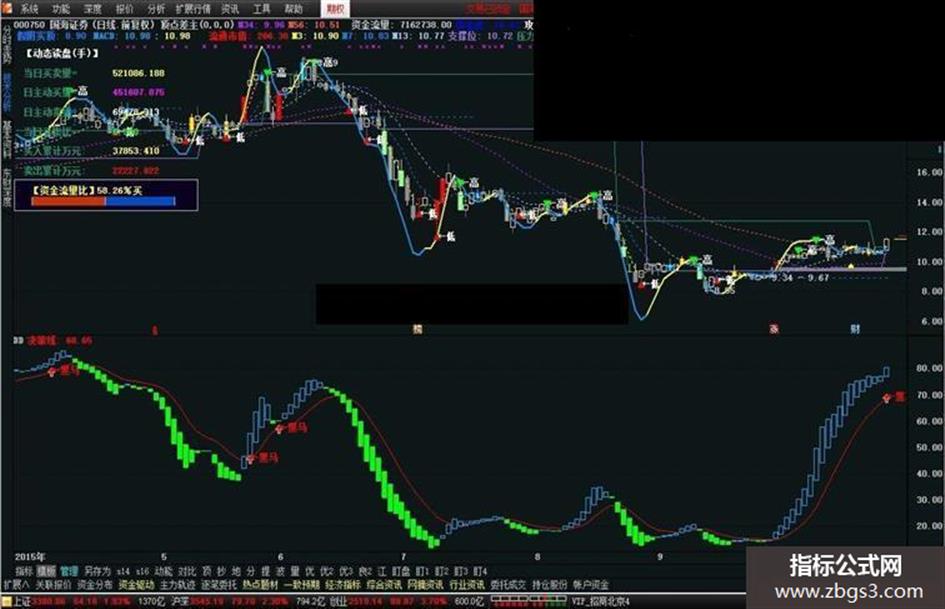Image resolution: width=945 pixels, height=609 pixels.
Task: Open the 系统 menu
Action: point(28,8)
